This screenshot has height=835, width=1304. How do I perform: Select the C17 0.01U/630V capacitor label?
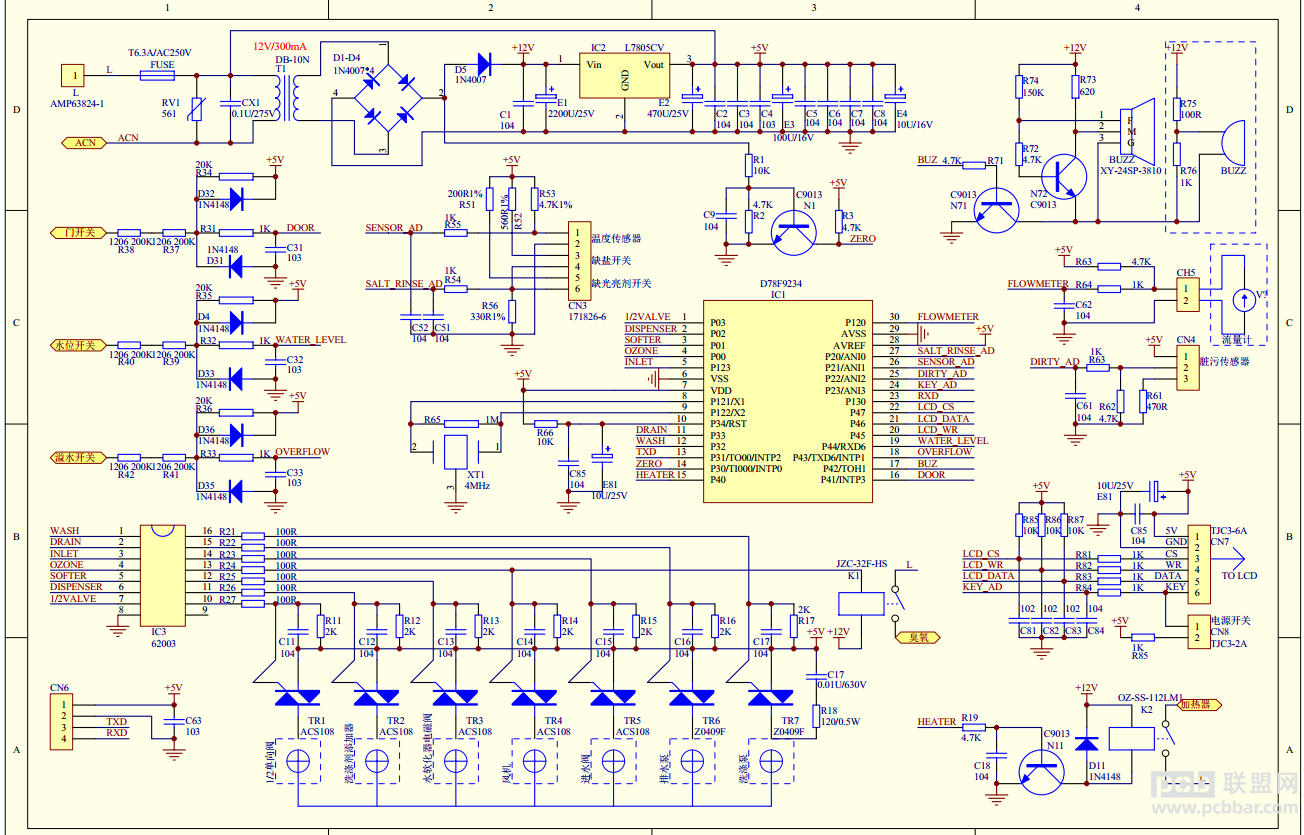(x=842, y=679)
